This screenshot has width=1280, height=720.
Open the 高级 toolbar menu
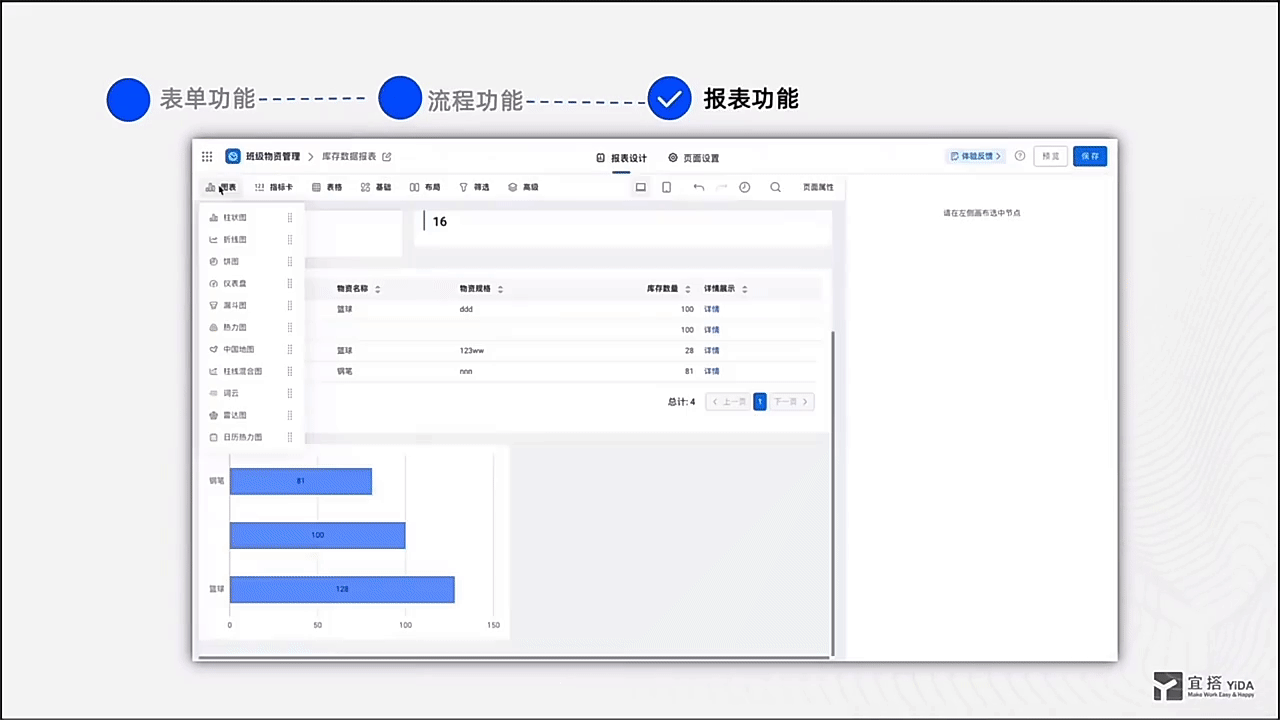point(523,187)
